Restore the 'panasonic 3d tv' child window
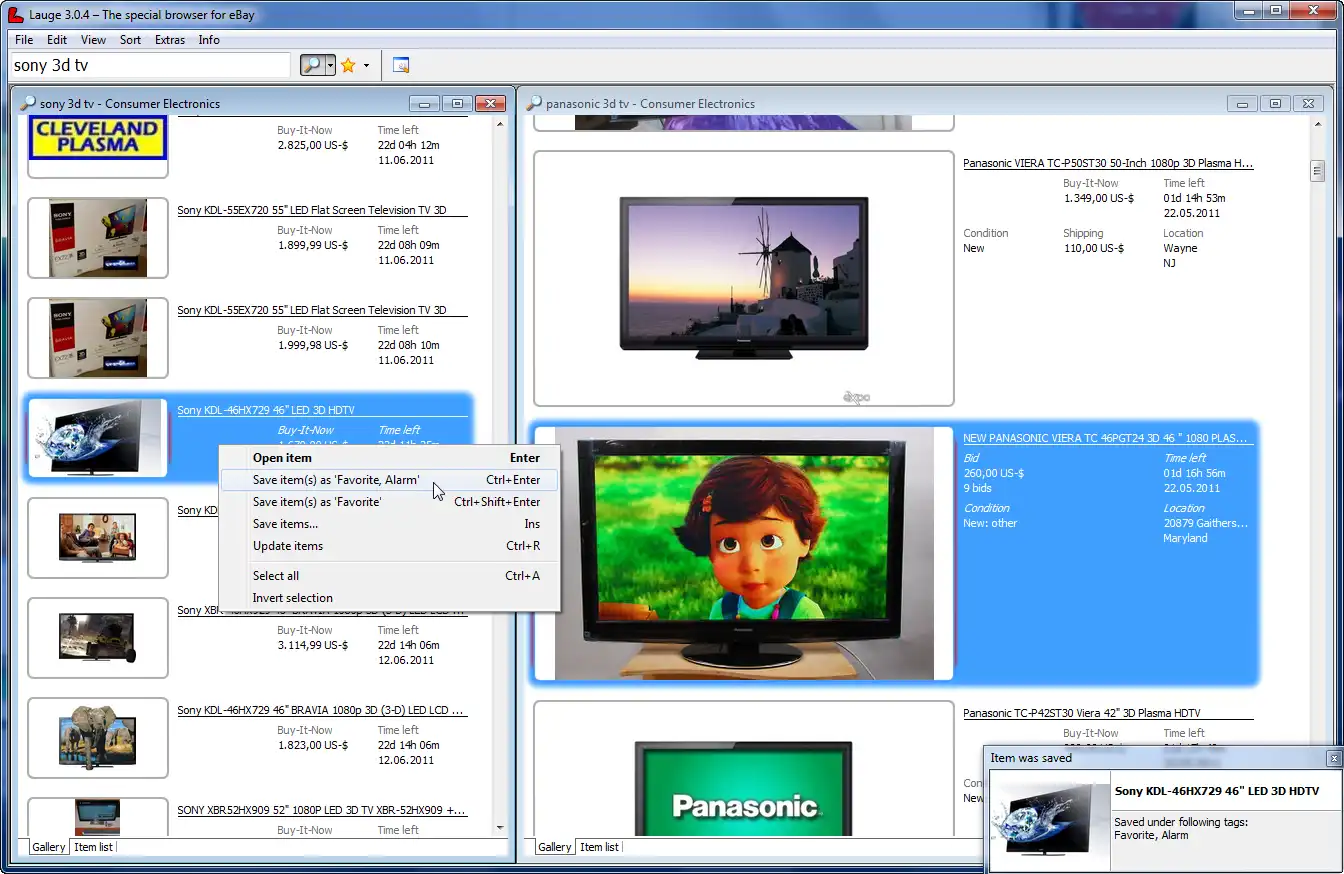Image resolution: width=1344 pixels, height=874 pixels. 1275,104
